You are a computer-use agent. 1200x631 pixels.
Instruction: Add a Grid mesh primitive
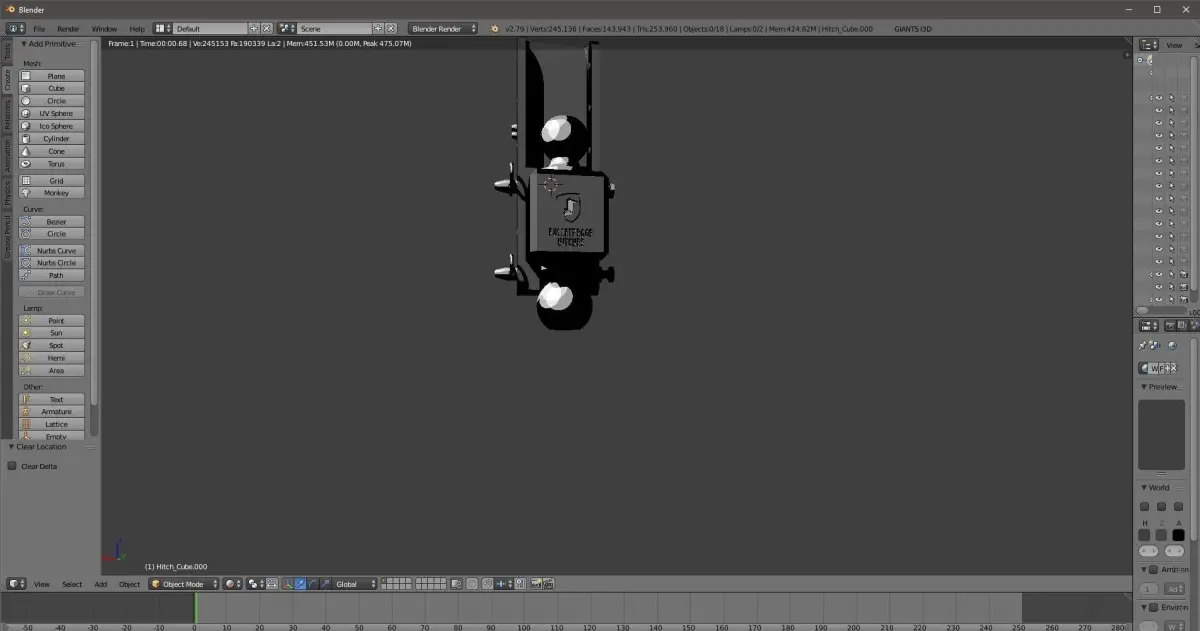coord(53,181)
